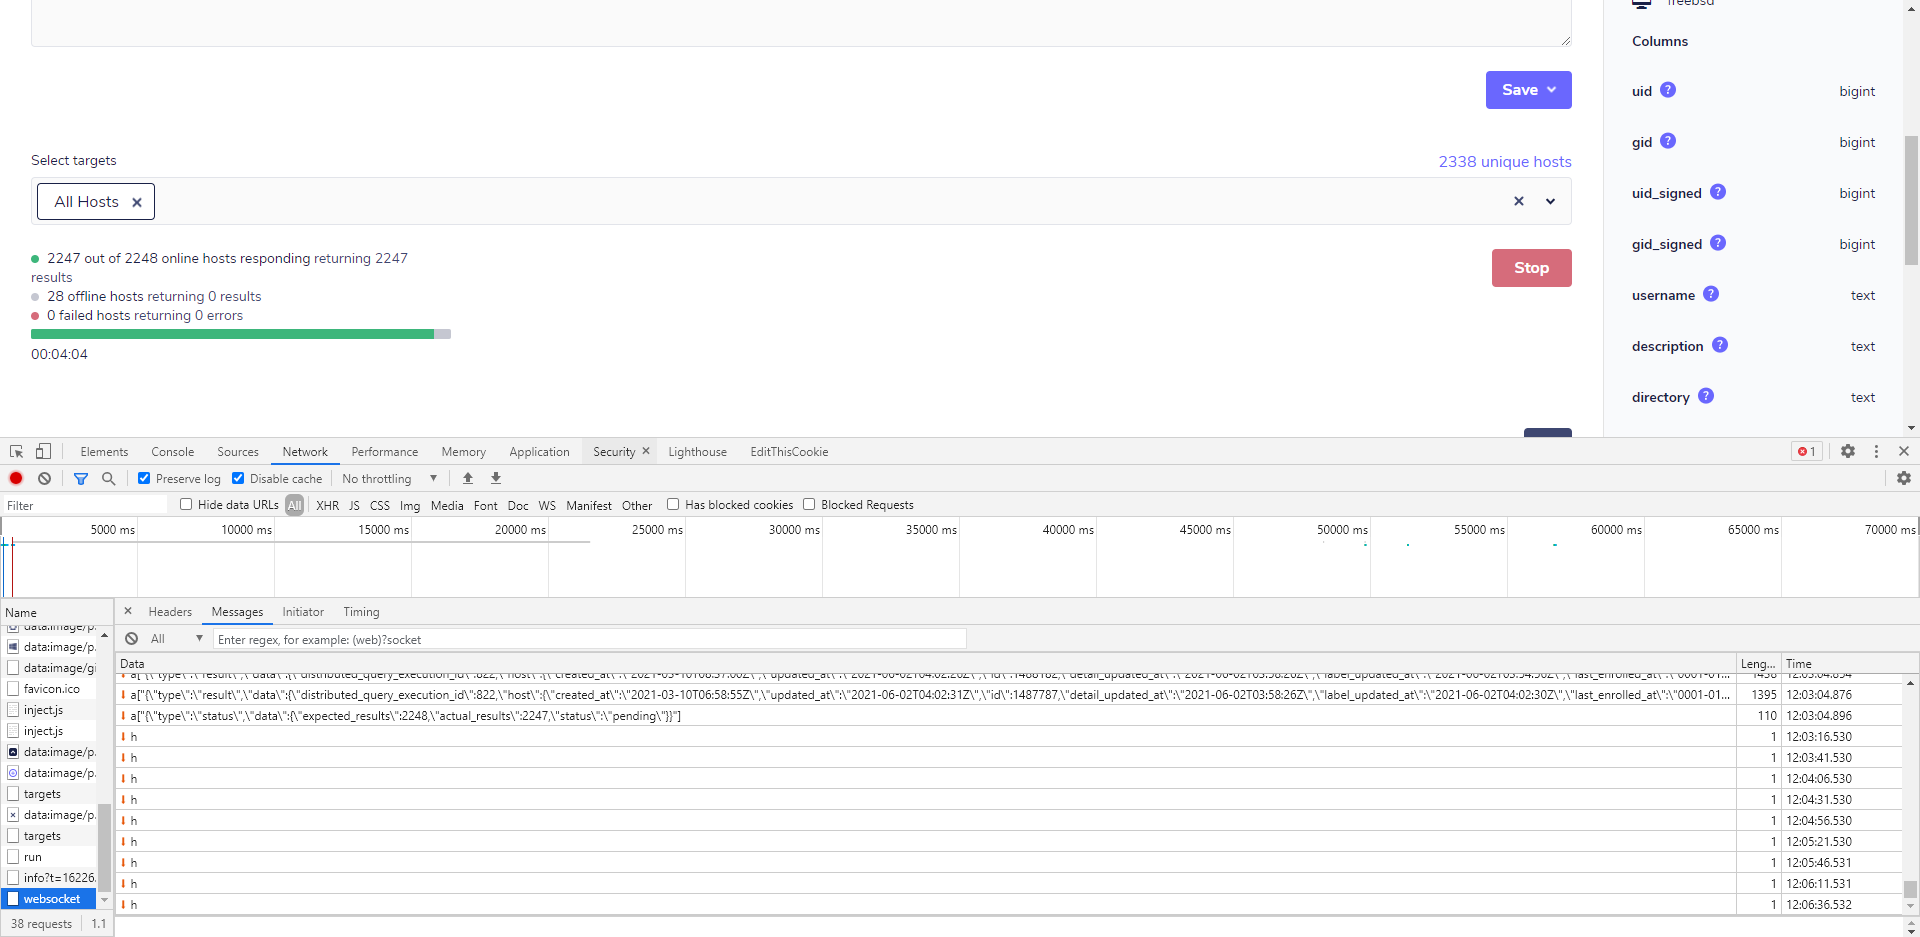Open the Timing tab

(x=361, y=612)
